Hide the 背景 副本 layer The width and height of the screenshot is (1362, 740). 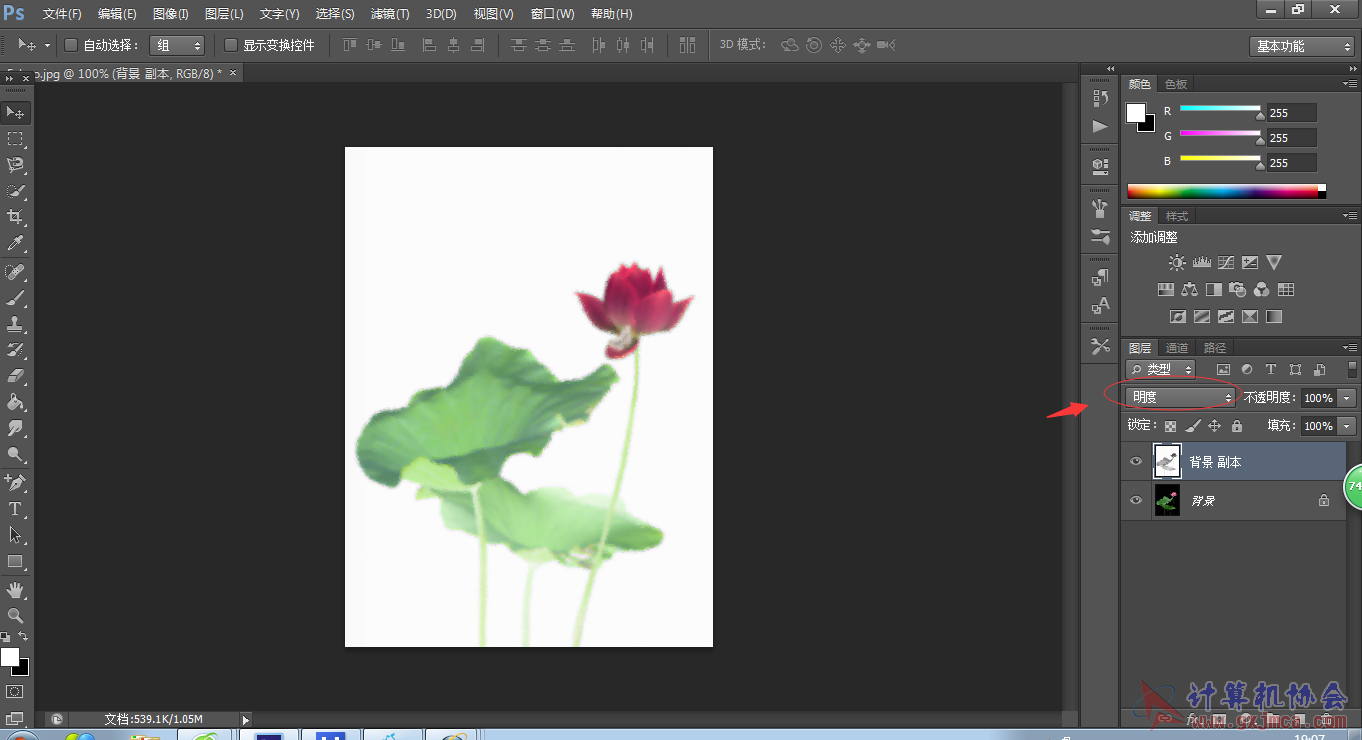(x=1135, y=462)
